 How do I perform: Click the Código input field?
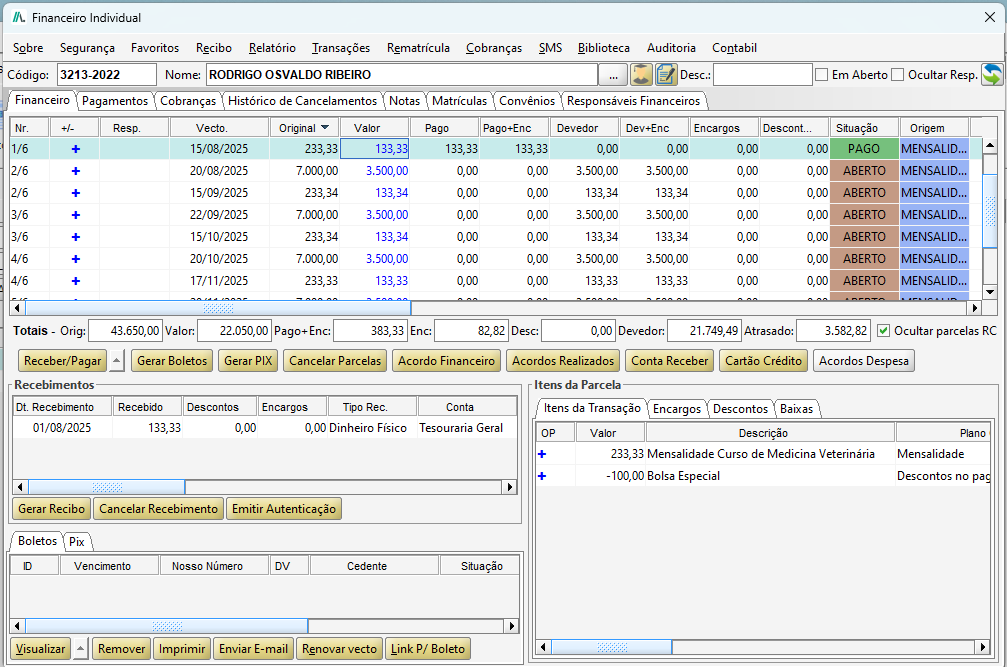click(x=107, y=74)
